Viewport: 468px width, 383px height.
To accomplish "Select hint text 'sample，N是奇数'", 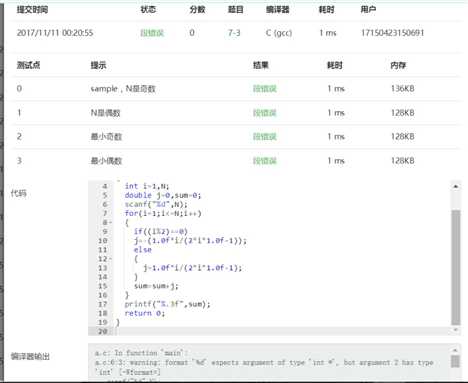I will click(x=123, y=89).
